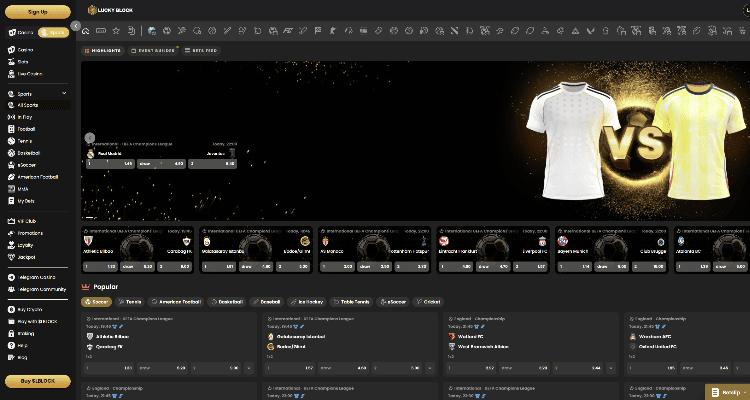
Task: Collapse the left sidebar with arrow
Action: 76,25
